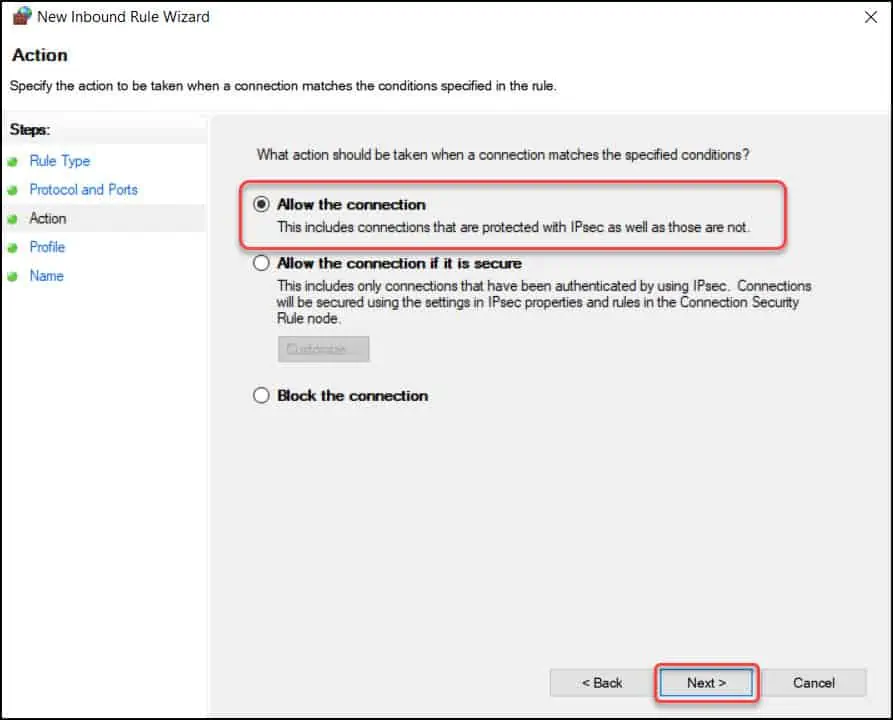893x720 pixels.
Task: Select the Allow the connection radio button
Action: (x=261, y=204)
